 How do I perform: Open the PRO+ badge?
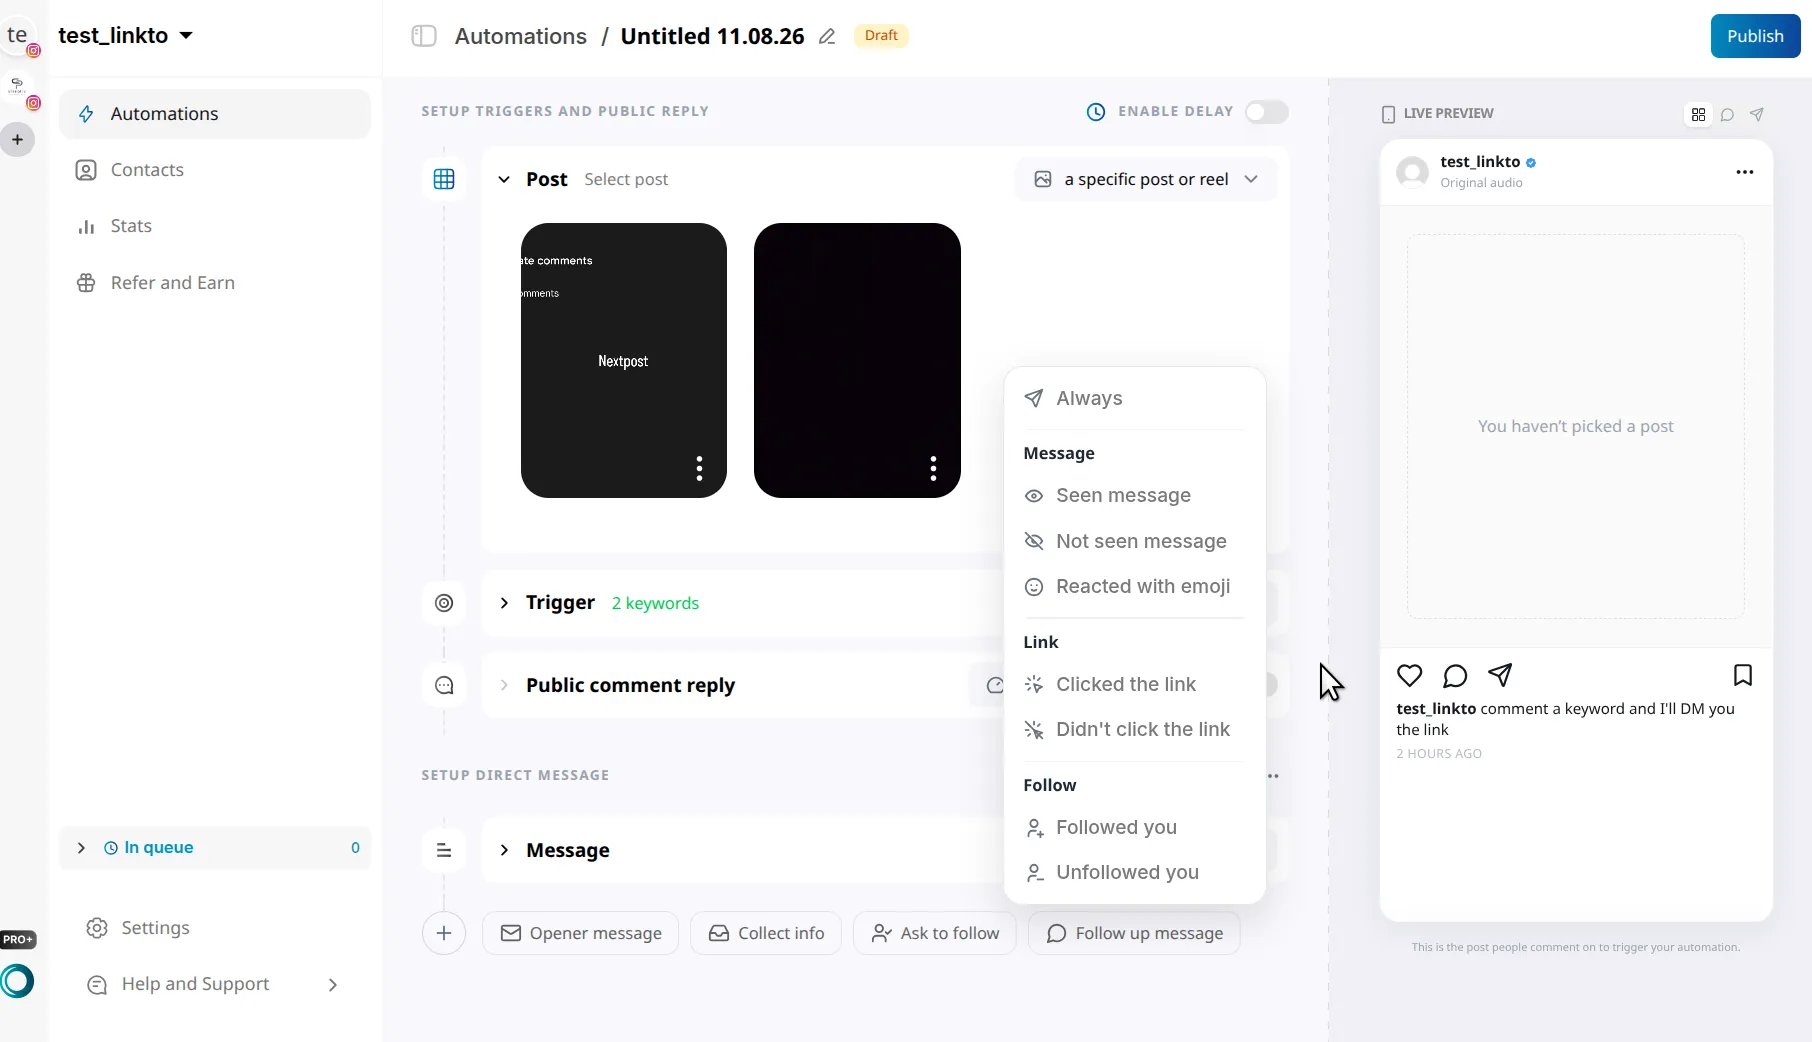pyautogui.click(x=18, y=939)
